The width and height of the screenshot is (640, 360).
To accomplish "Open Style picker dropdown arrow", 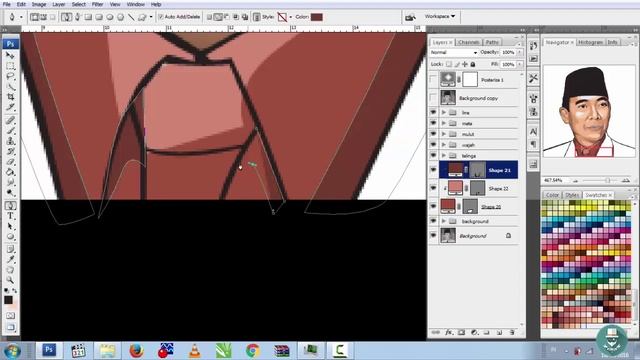I will coord(291,17).
